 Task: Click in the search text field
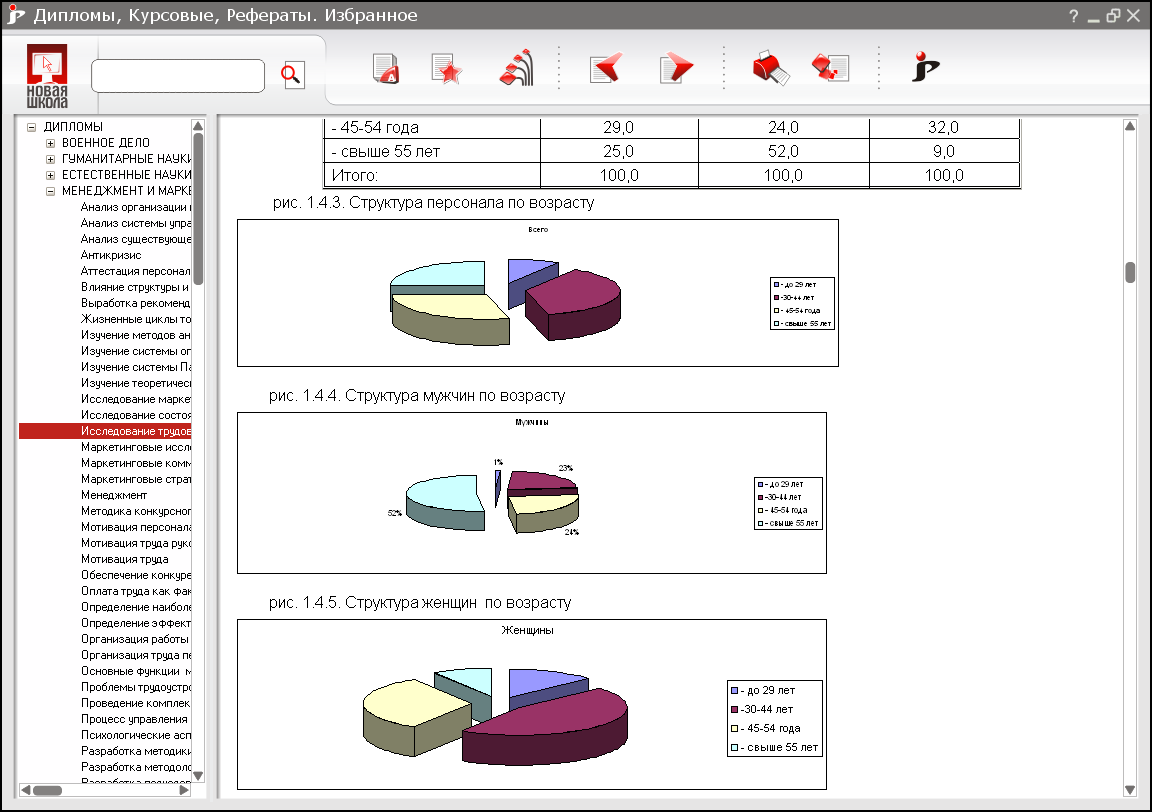(x=177, y=76)
